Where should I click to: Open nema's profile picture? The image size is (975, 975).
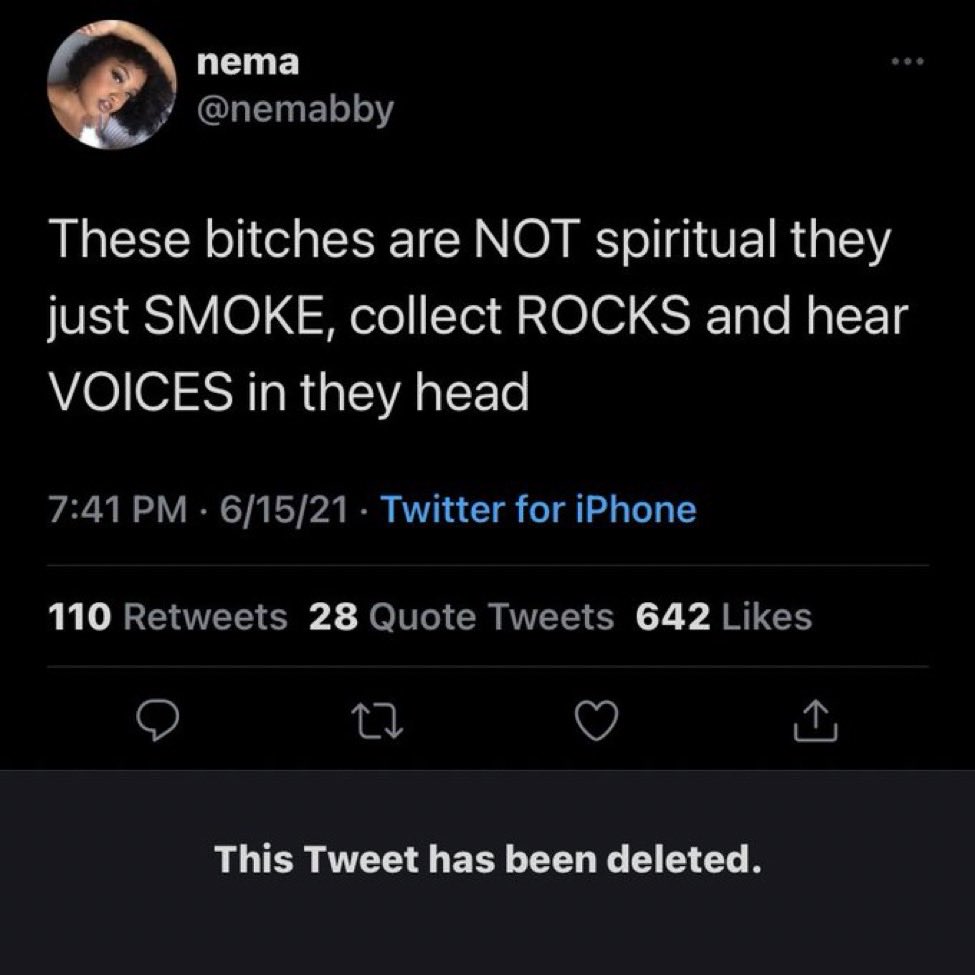click(112, 85)
